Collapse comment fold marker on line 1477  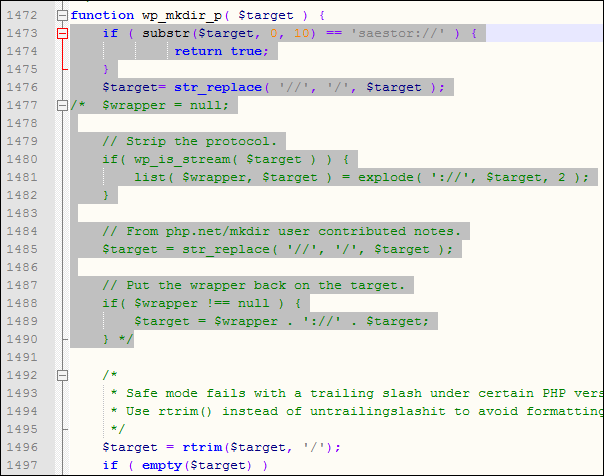(62, 106)
